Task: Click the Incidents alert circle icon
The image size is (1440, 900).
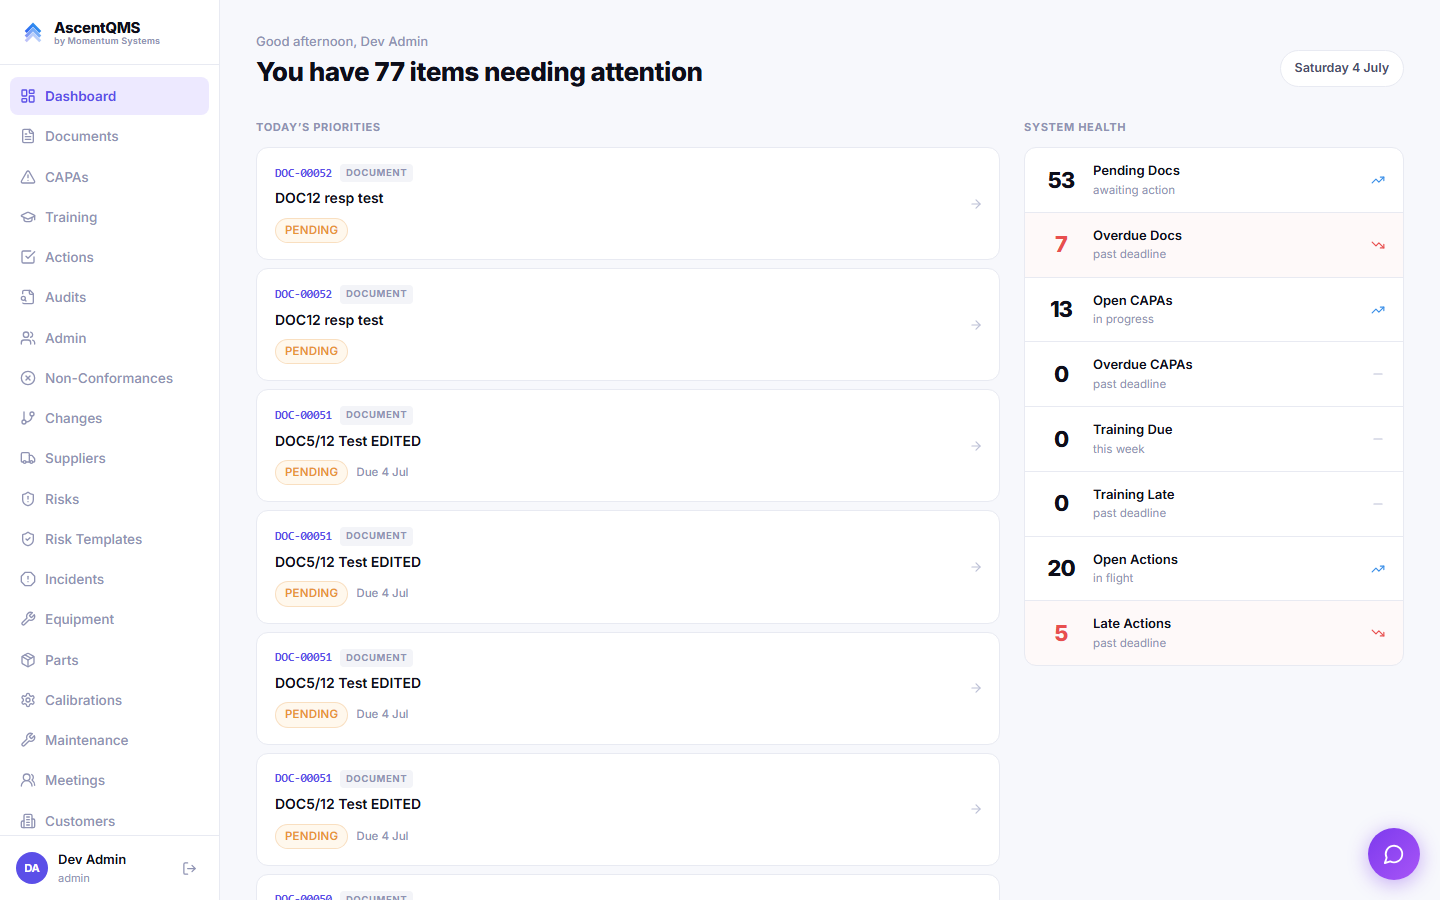Action: [28, 579]
